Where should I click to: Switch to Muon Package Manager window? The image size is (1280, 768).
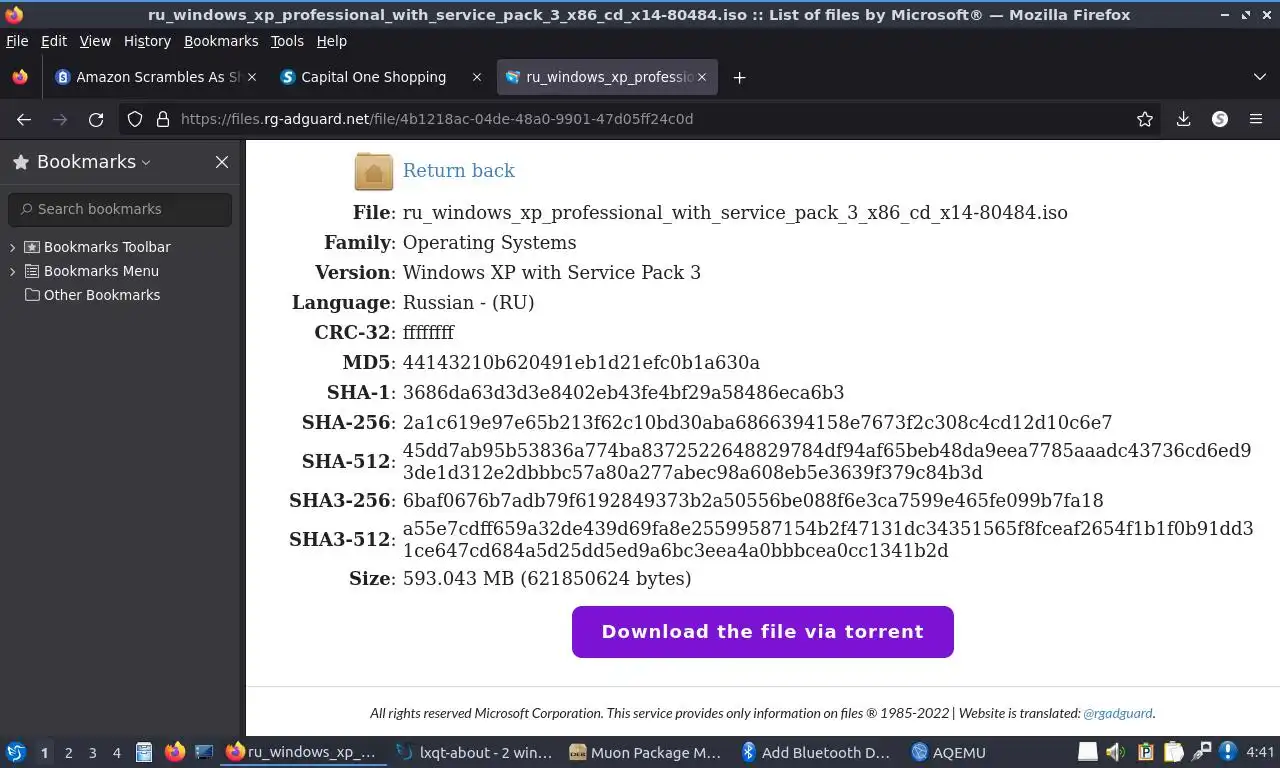[x=646, y=752]
